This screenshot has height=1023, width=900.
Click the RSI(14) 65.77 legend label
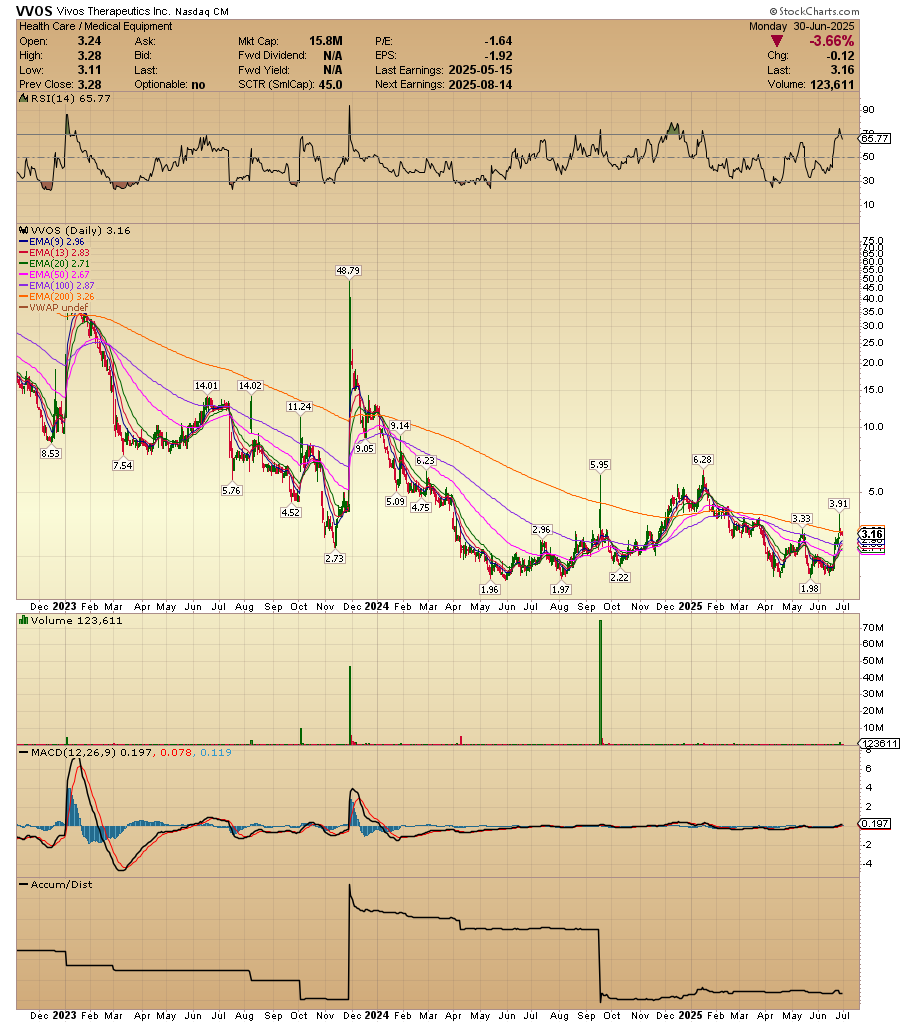tap(70, 99)
